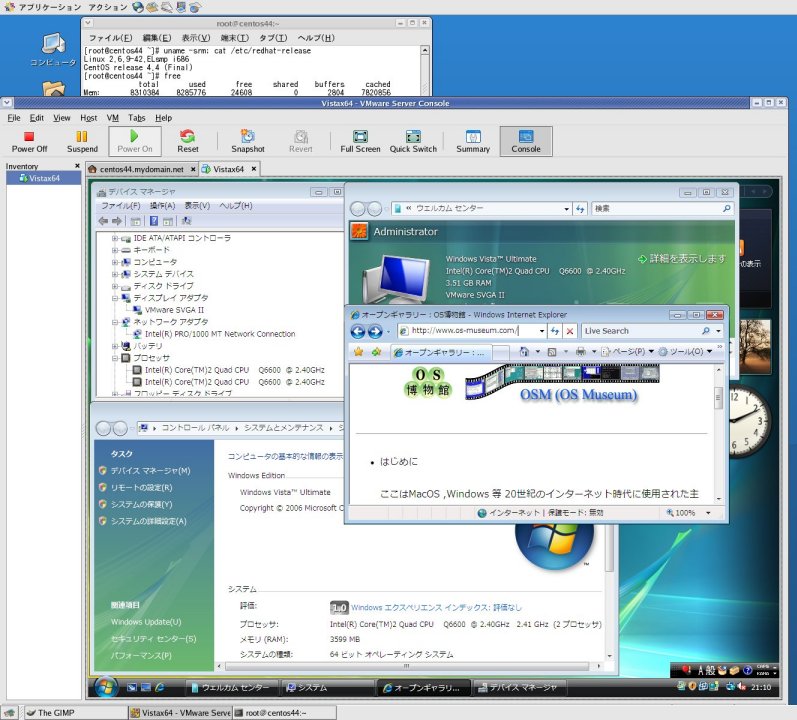This screenshot has width=797, height=720.
Task: Reset the virtual machine
Action: click(188, 141)
